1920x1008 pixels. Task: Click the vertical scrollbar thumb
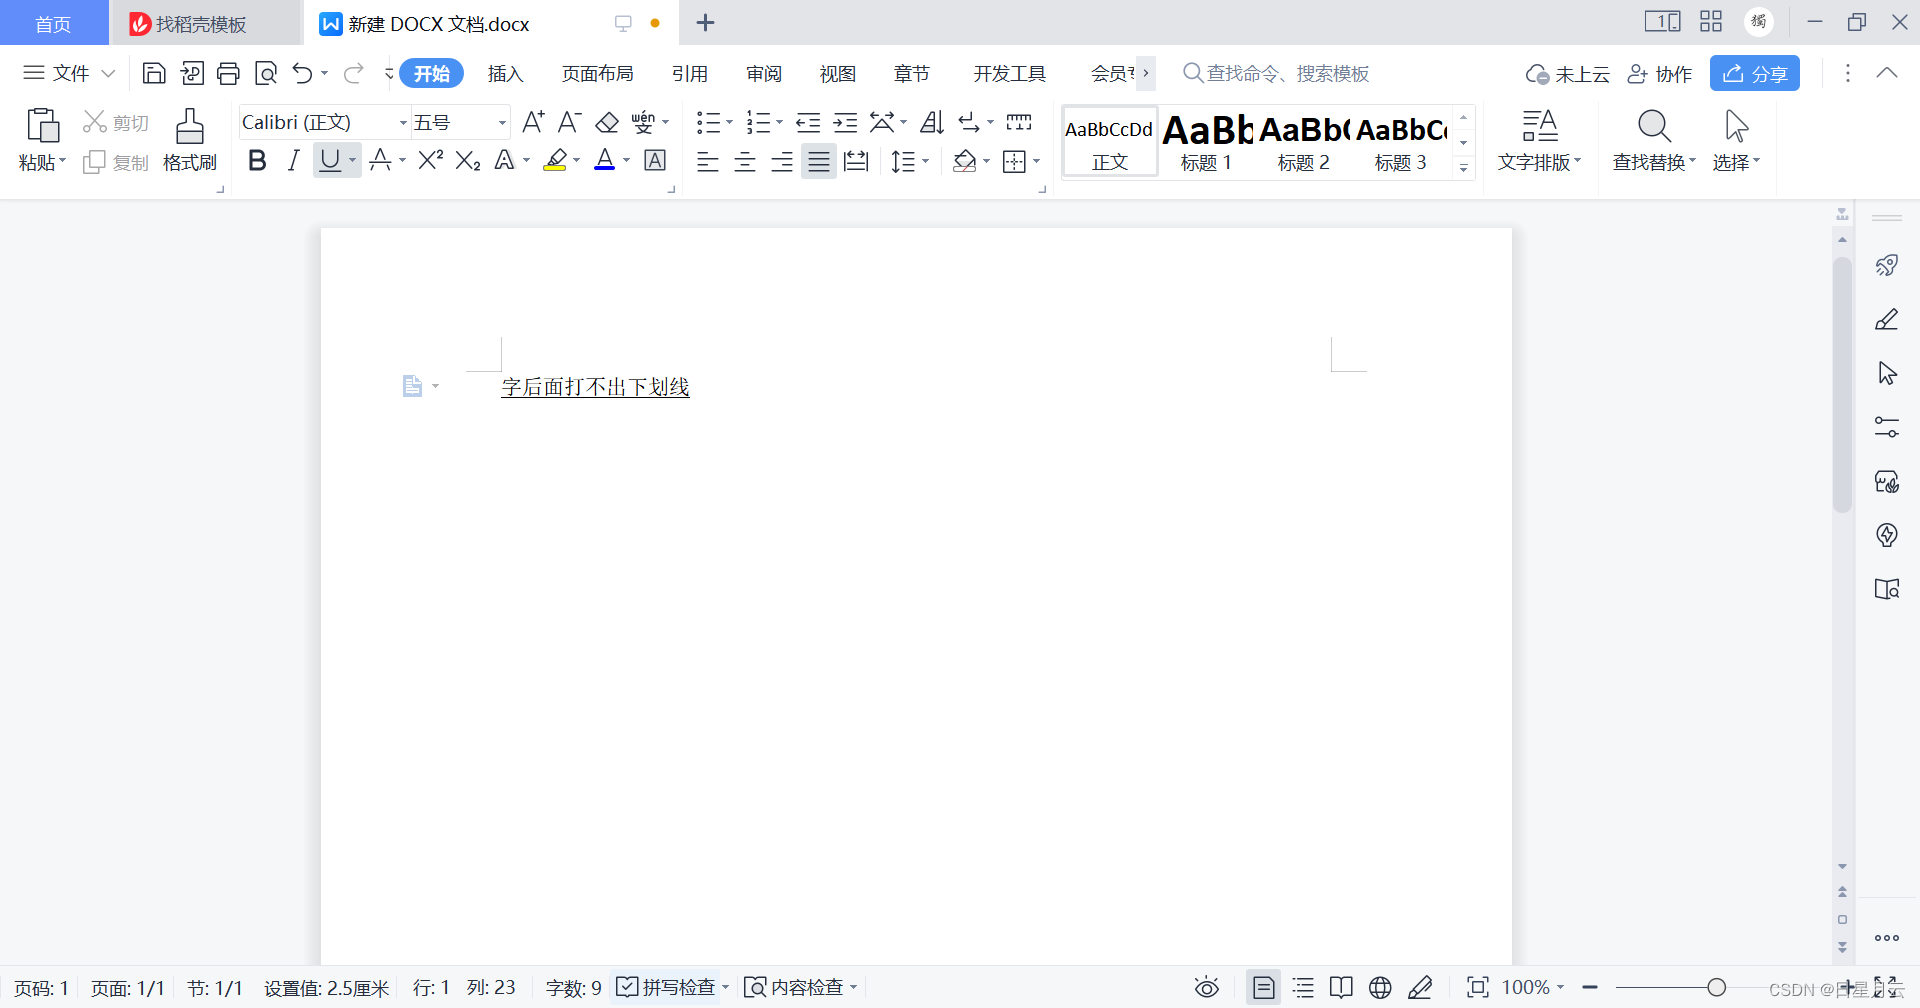click(x=1842, y=385)
